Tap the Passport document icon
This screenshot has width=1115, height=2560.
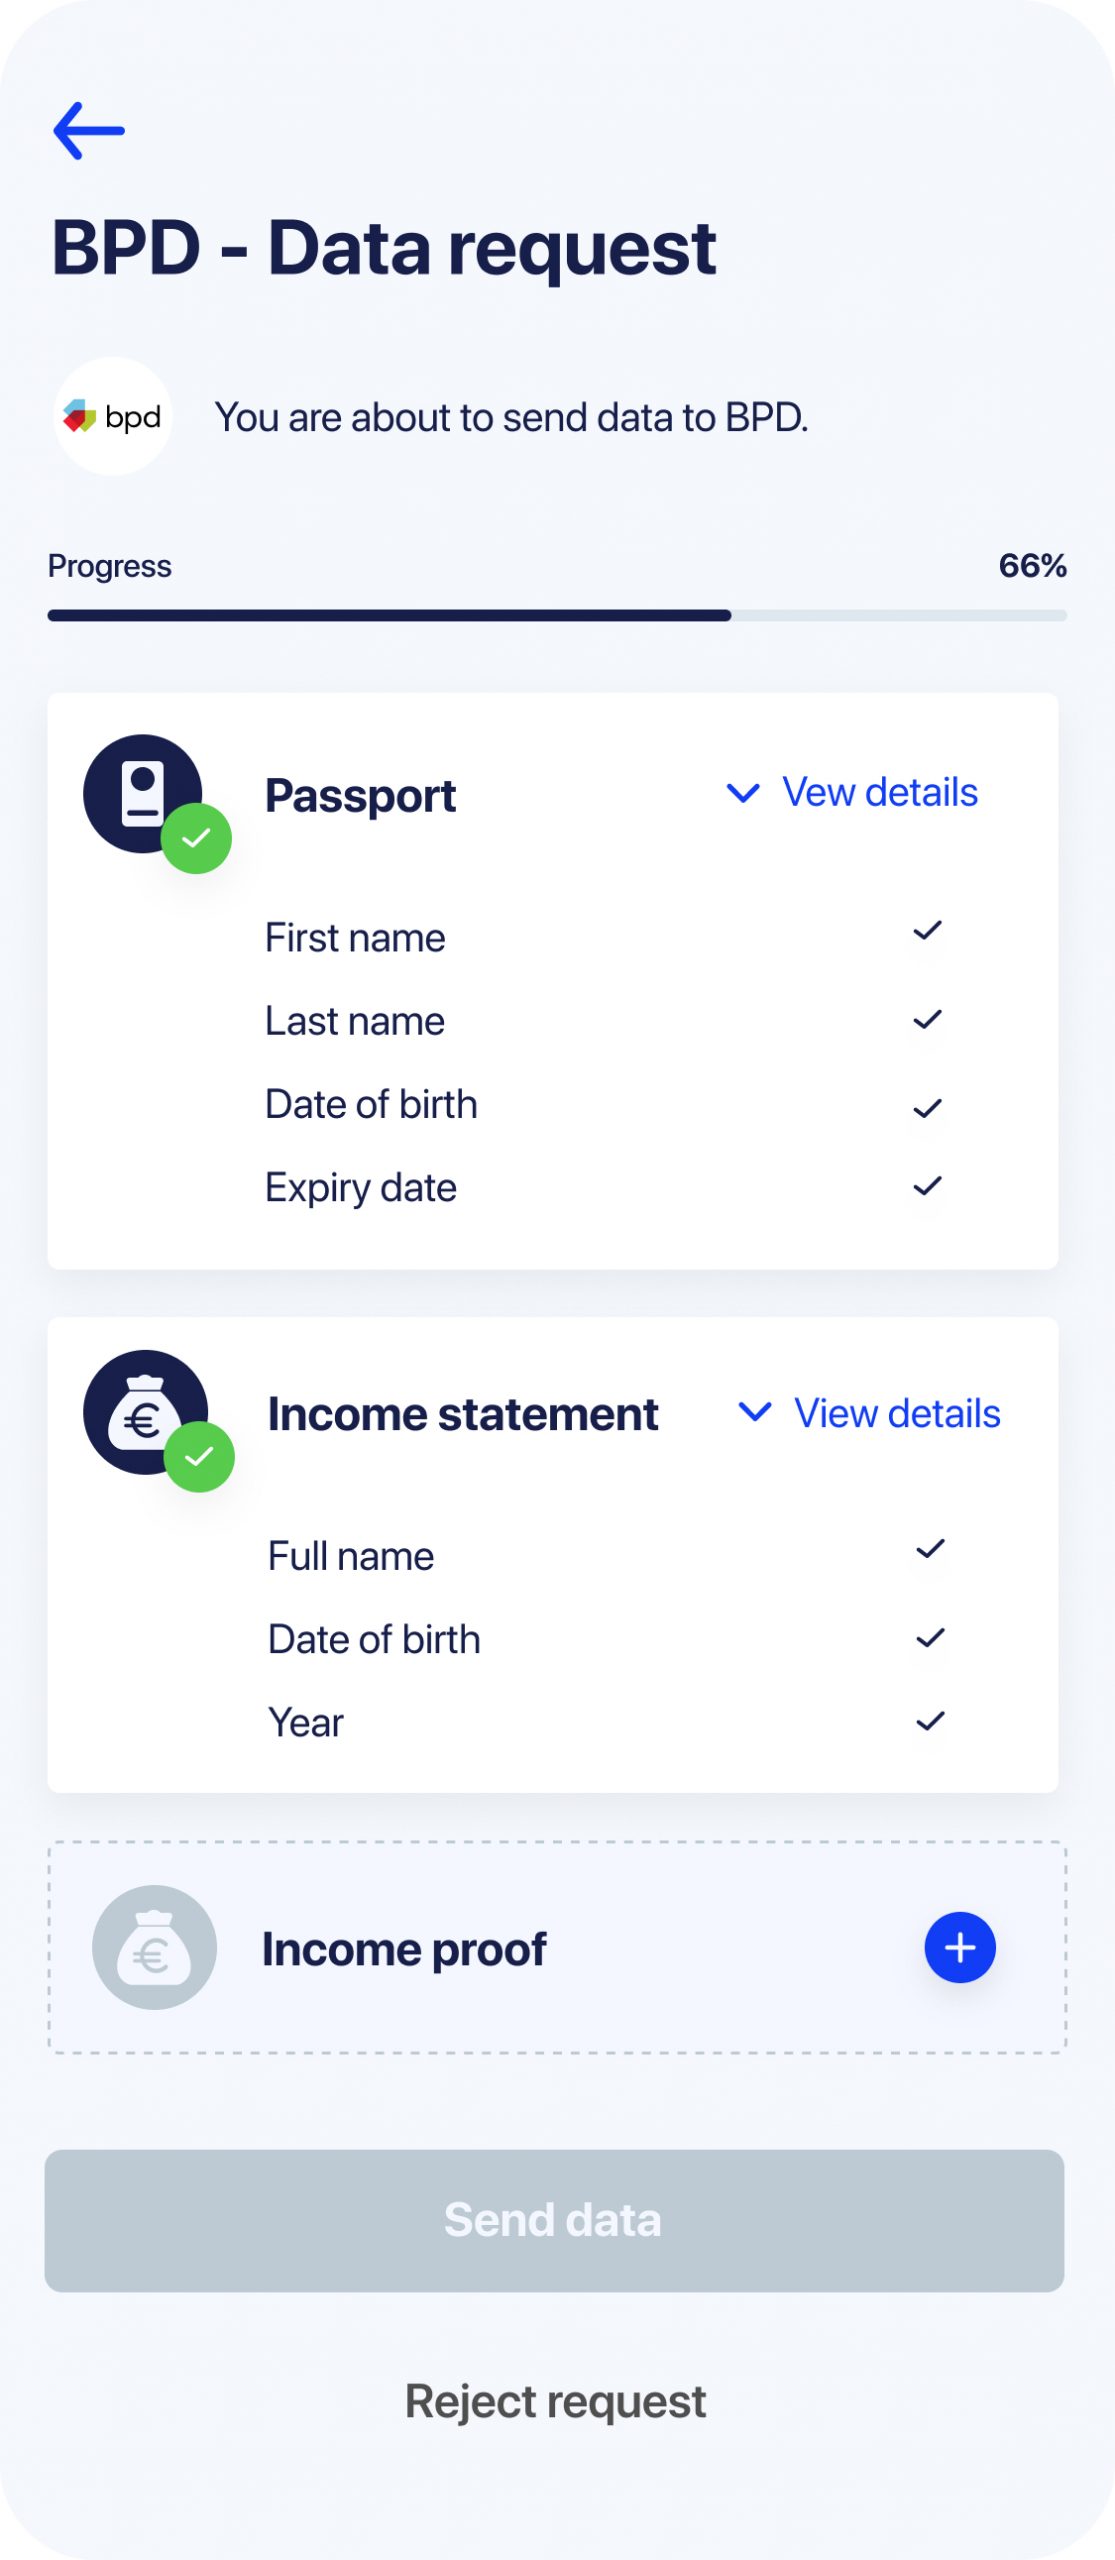click(x=142, y=794)
